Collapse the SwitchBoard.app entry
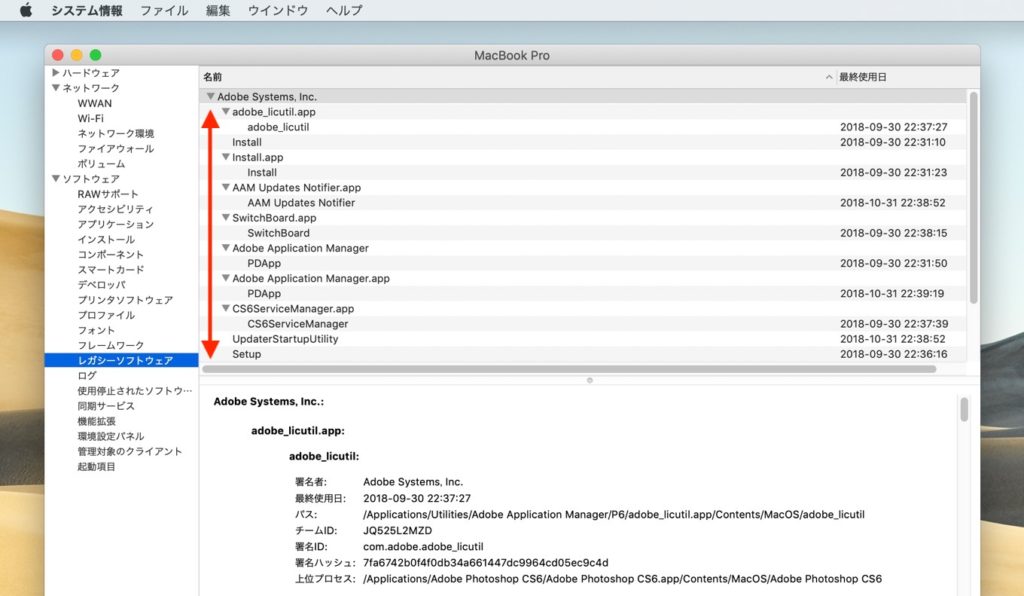Viewport: 1024px width, 596px height. (x=225, y=217)
